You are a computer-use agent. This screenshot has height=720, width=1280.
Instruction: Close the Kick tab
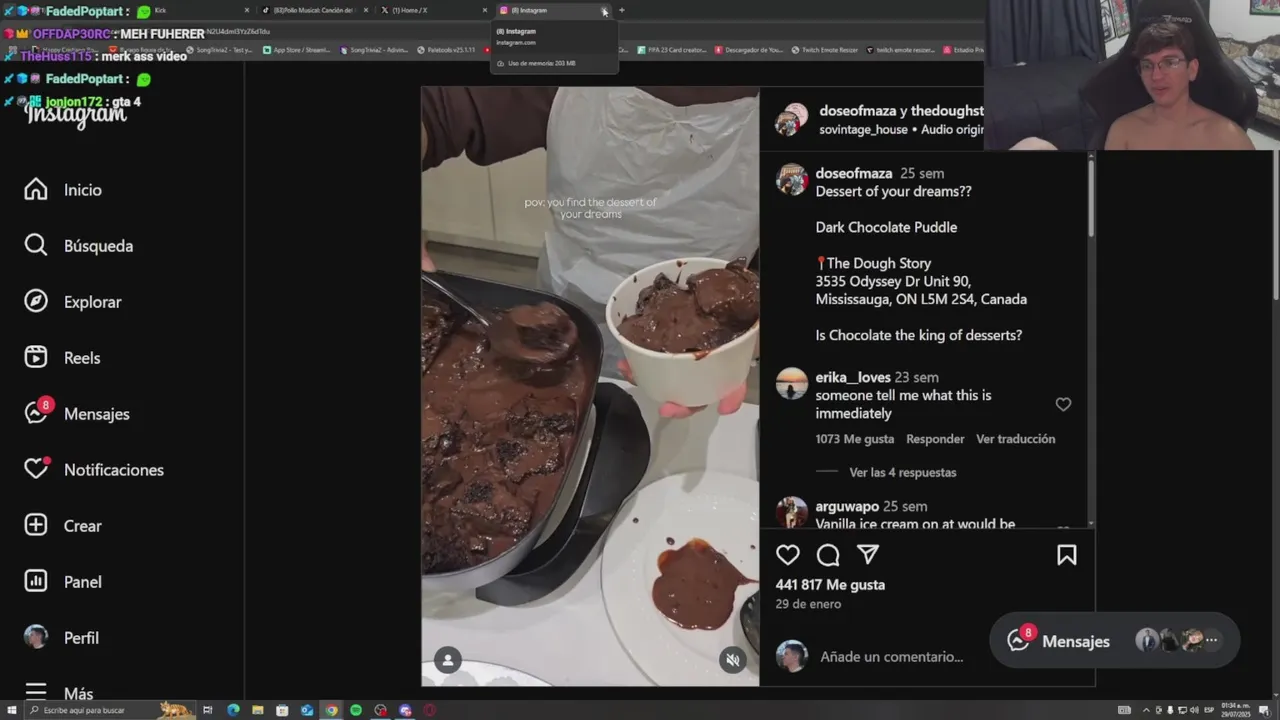[246, 10]
